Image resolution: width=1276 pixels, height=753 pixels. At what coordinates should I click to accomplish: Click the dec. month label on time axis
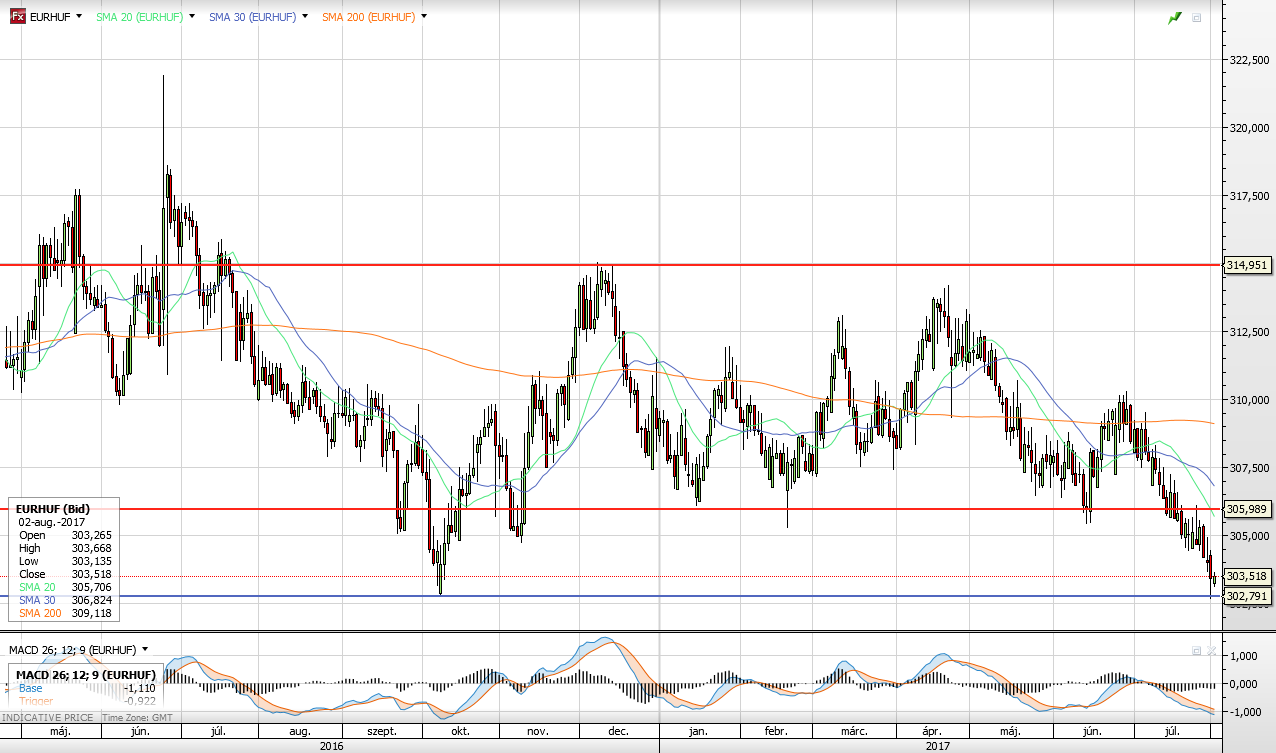618,732
